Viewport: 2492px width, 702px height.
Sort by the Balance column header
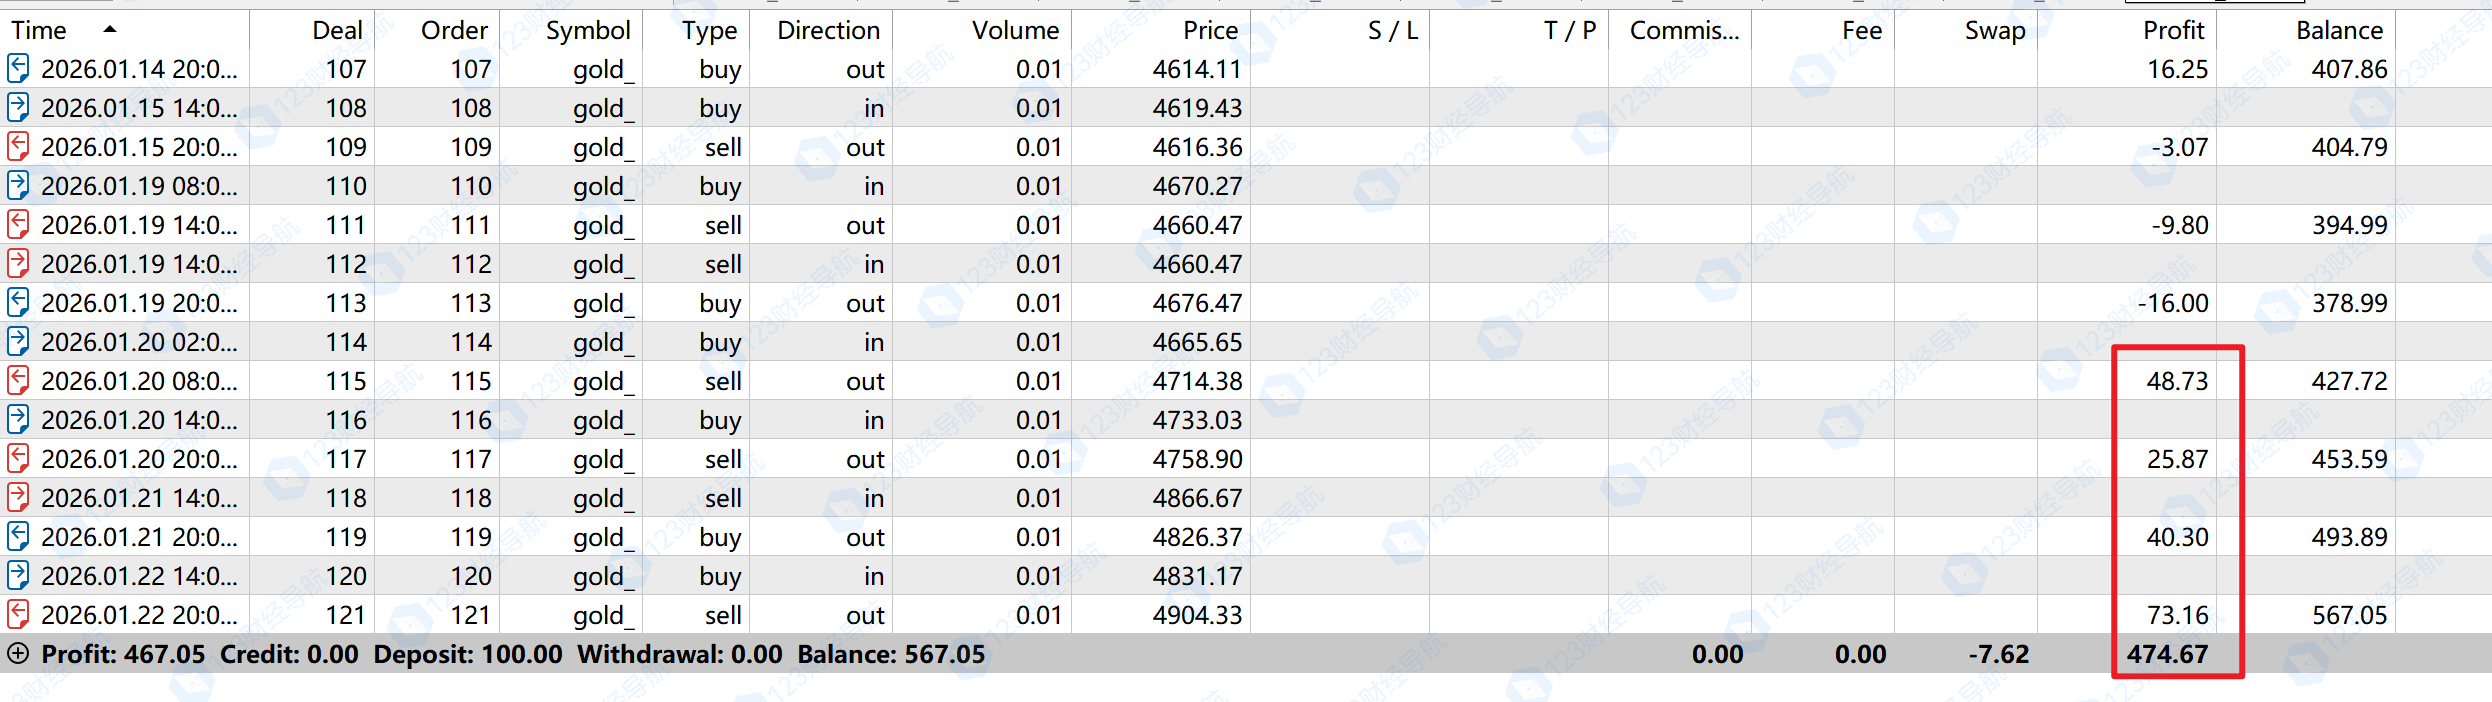2339,30
